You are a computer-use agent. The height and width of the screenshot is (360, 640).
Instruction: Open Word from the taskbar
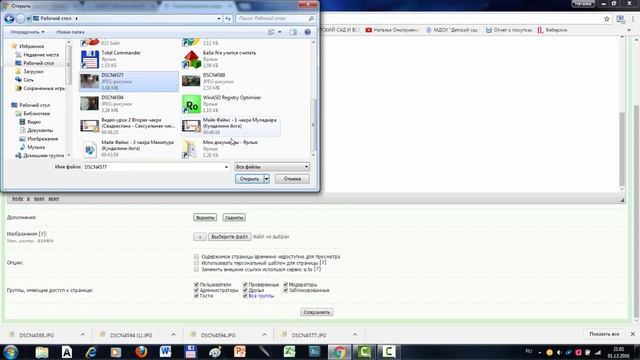click(x=165, y=352)
